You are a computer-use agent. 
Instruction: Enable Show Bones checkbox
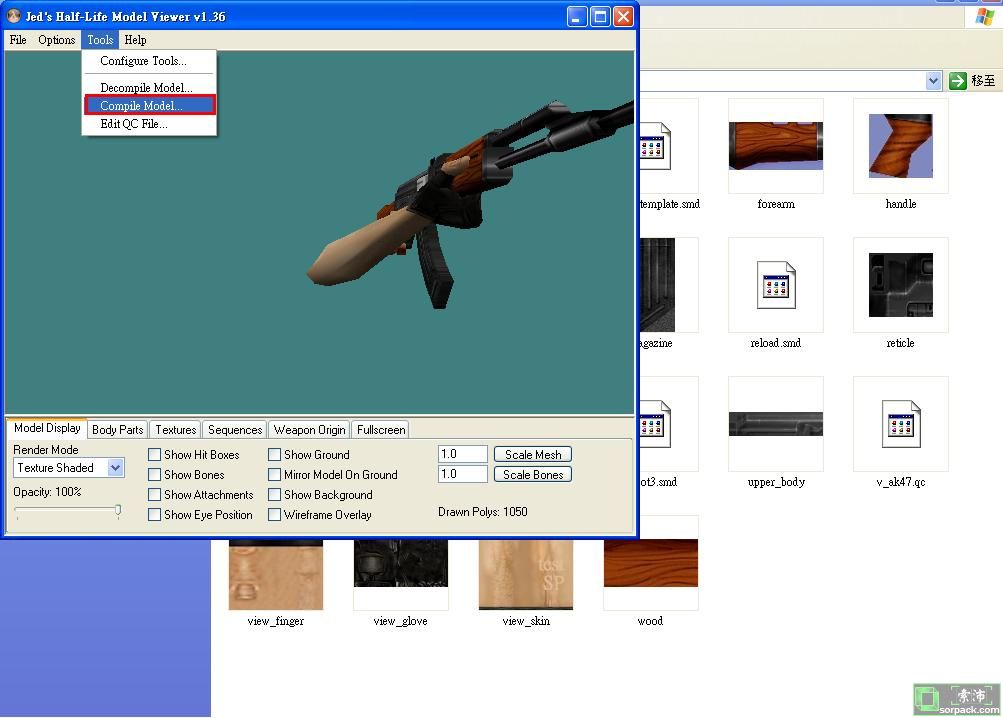(154, 475)
